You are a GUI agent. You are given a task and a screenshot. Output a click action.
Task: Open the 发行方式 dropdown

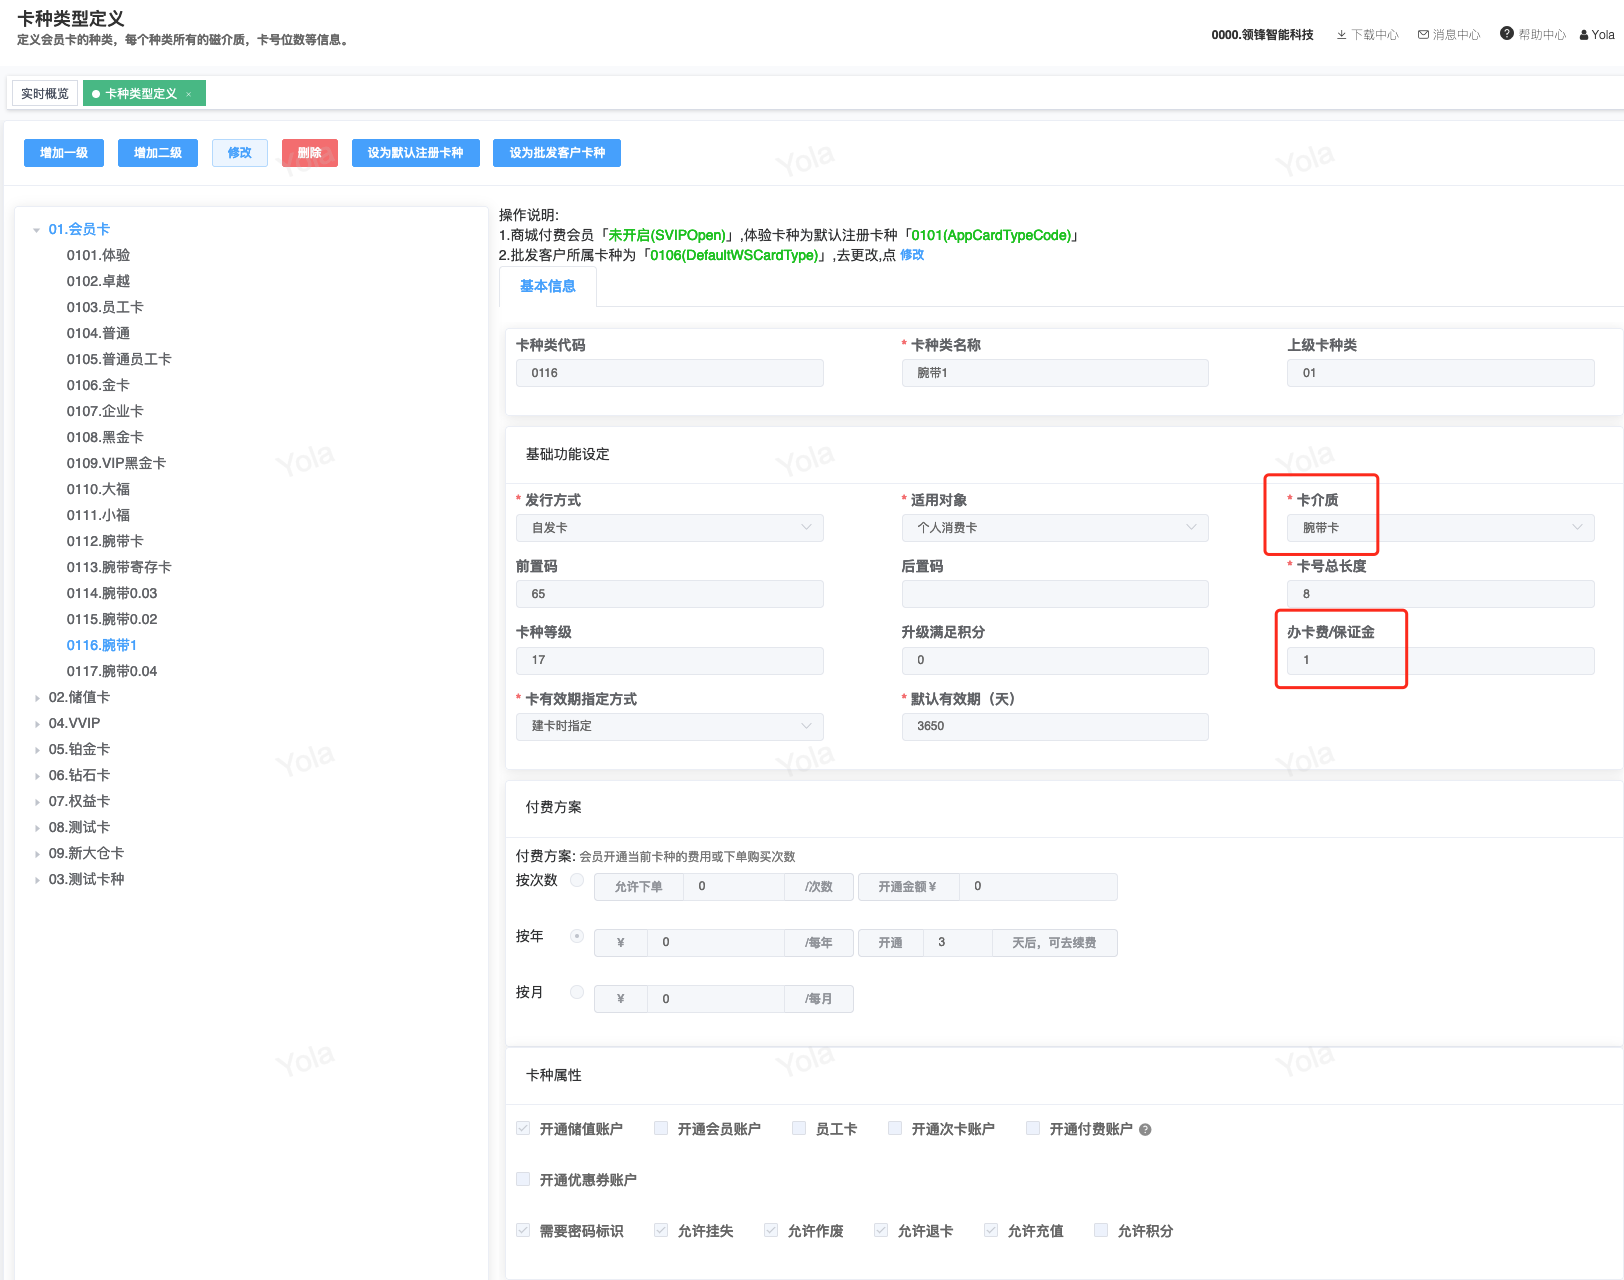pyautogui.click(x=669, y=528)
